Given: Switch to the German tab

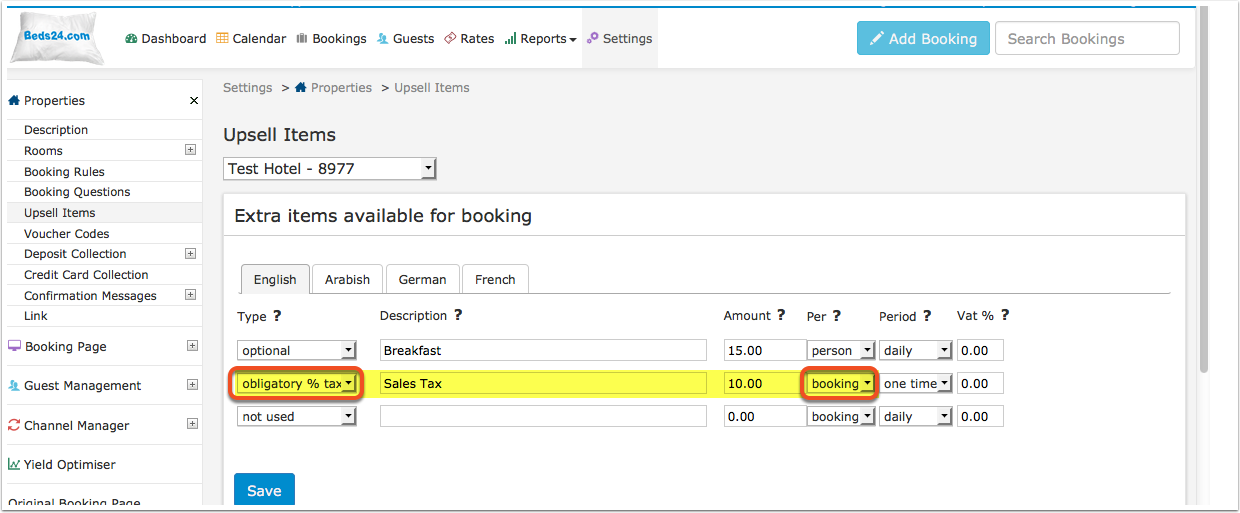Looking at the screenshot, I should [422, 280].
